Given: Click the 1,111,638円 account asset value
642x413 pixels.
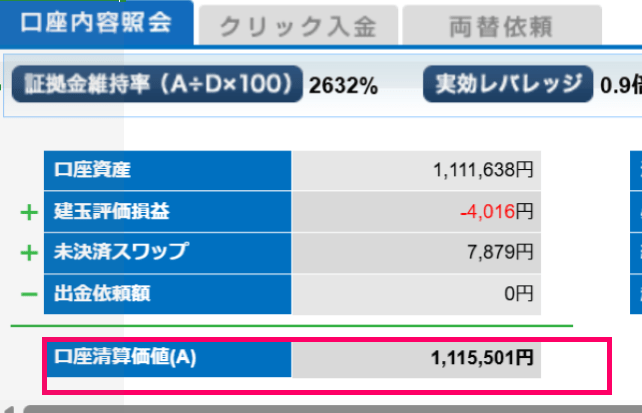Looking at the screenshot, I should pos(484,171).
